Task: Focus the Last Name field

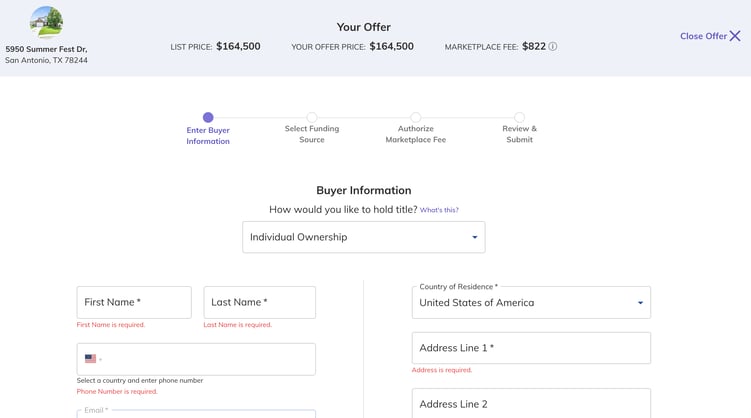Action: click(260, 302)
